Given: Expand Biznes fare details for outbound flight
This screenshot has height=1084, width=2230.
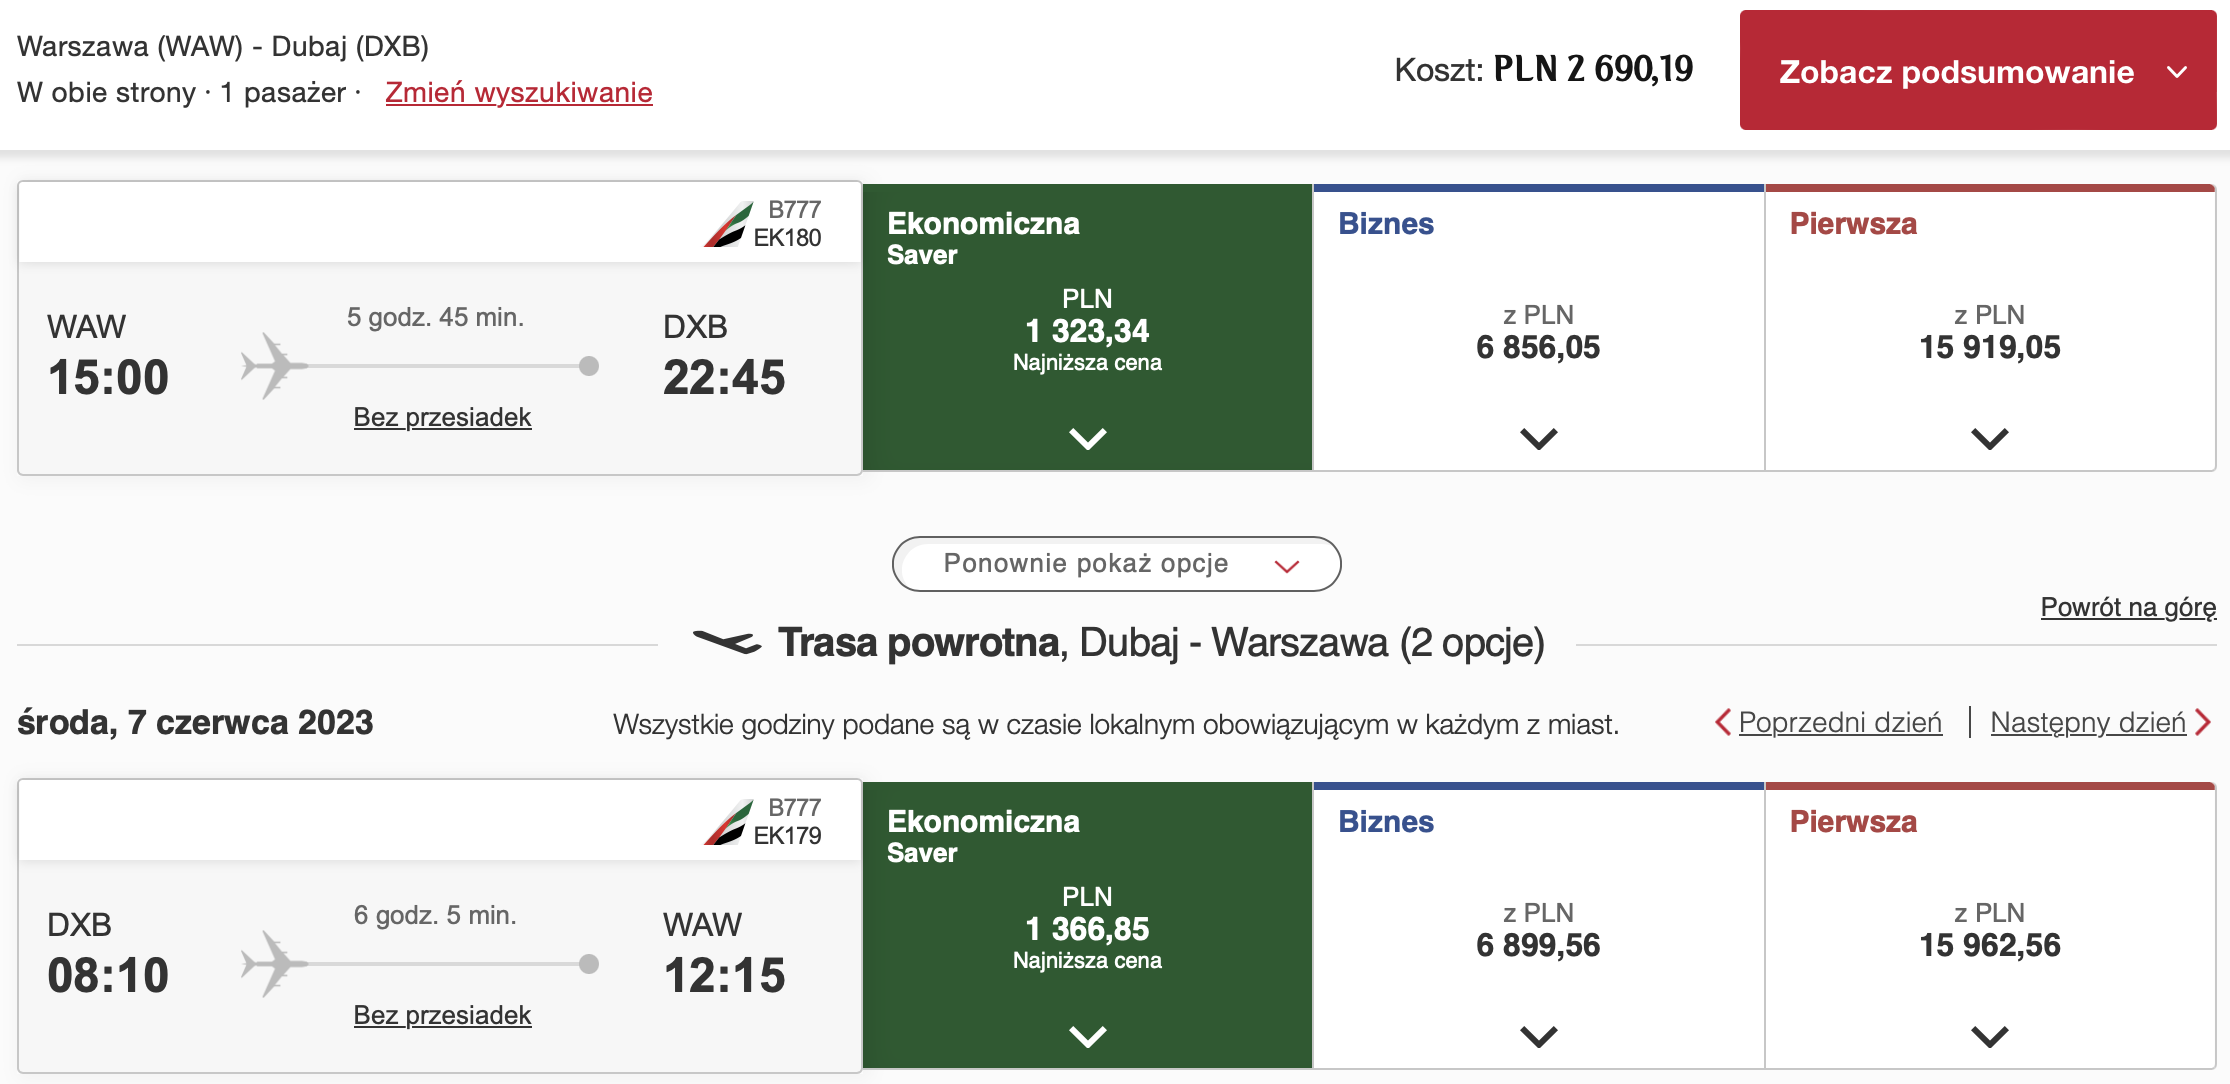Looking at the screenshot, I should coord(1538,438).
